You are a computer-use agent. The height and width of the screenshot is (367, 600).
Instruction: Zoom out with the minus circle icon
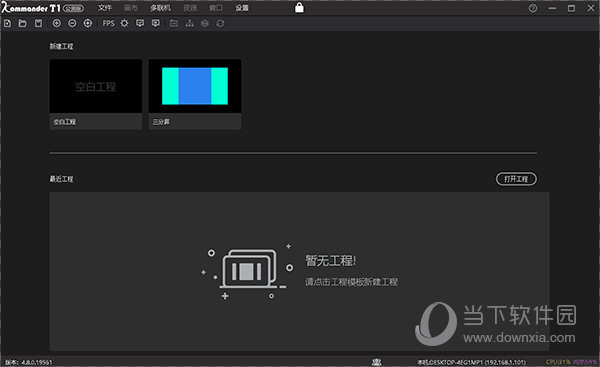[x=72, y=24]
